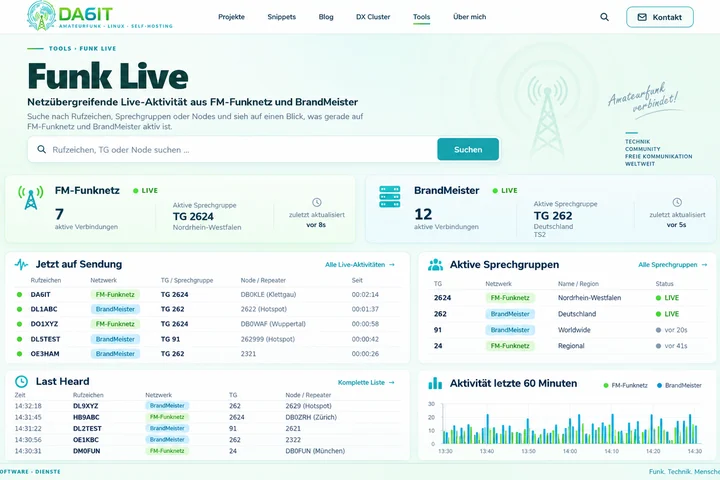This screenshot has width=720, height=480.
Task: Click the Status column header in Aktive Sprechgruppen
Action: (664, 284)
